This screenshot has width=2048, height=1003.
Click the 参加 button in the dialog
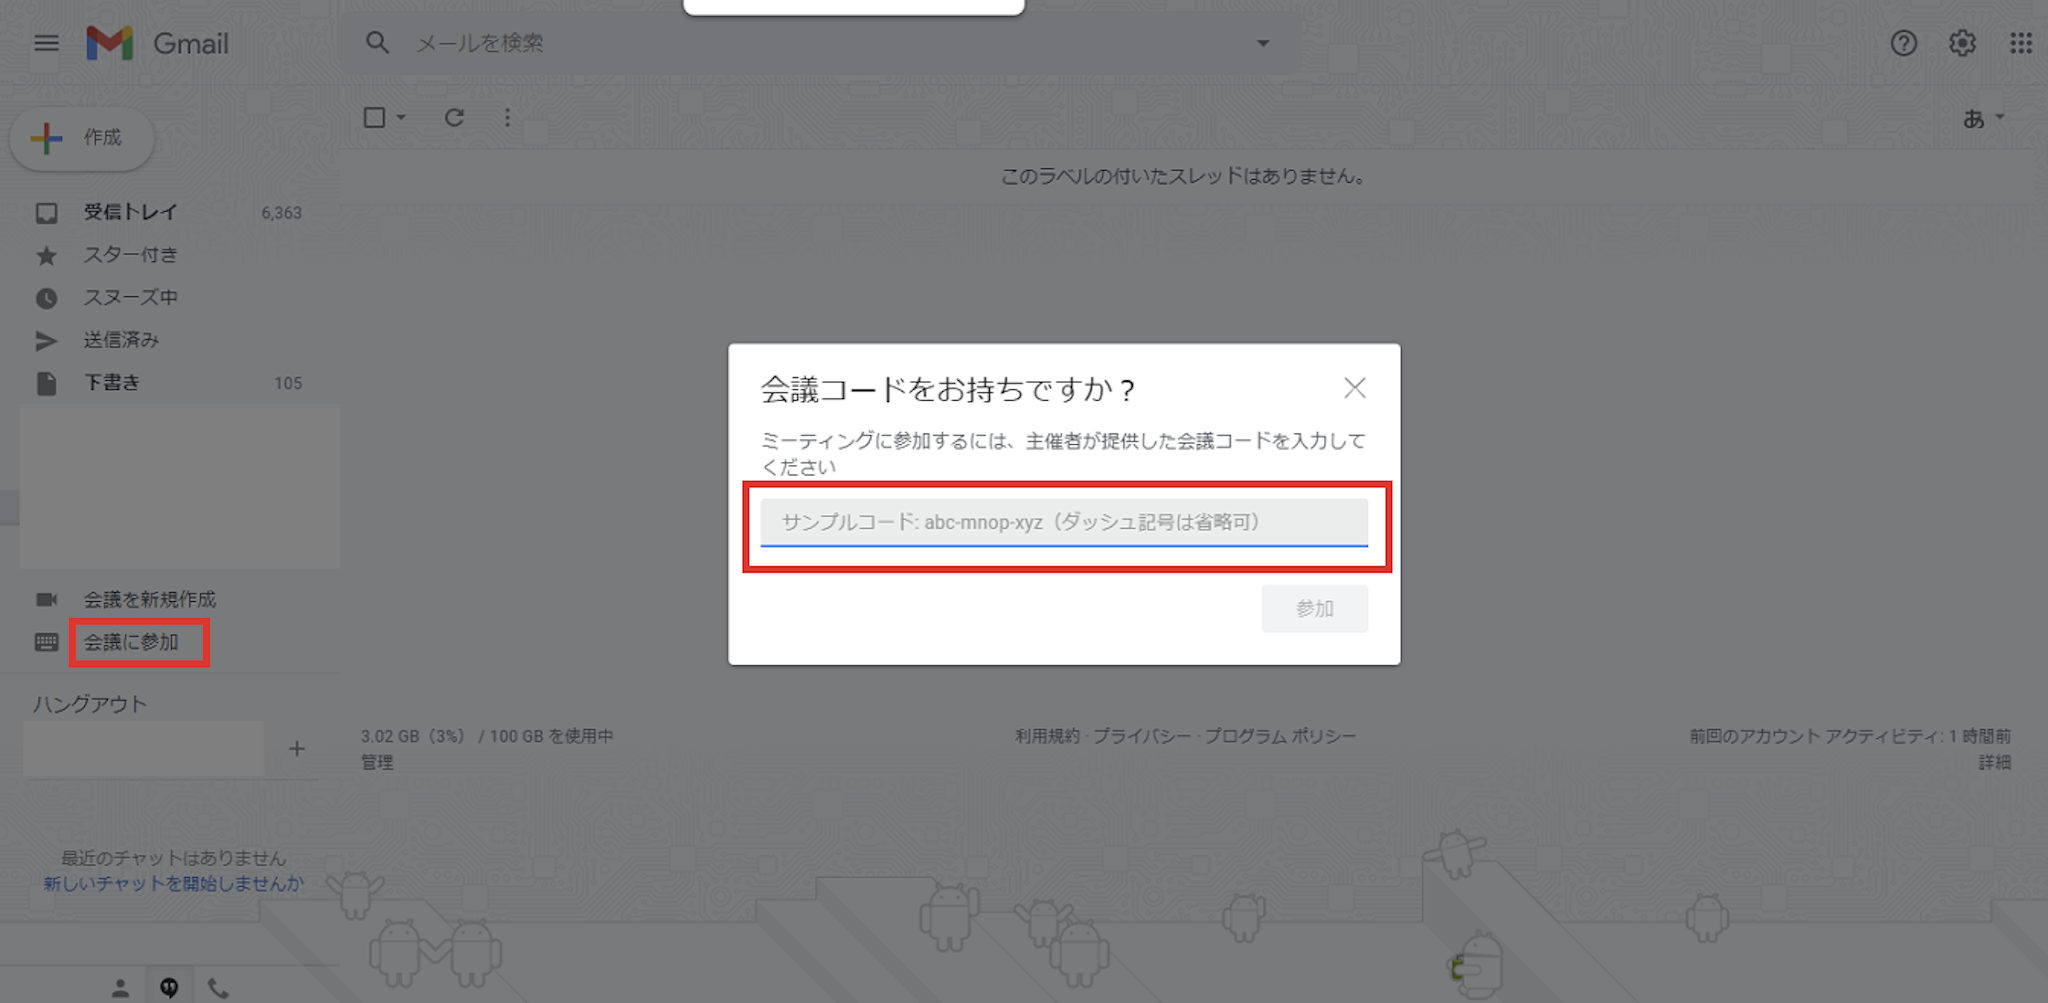[x=1315, y=608]
